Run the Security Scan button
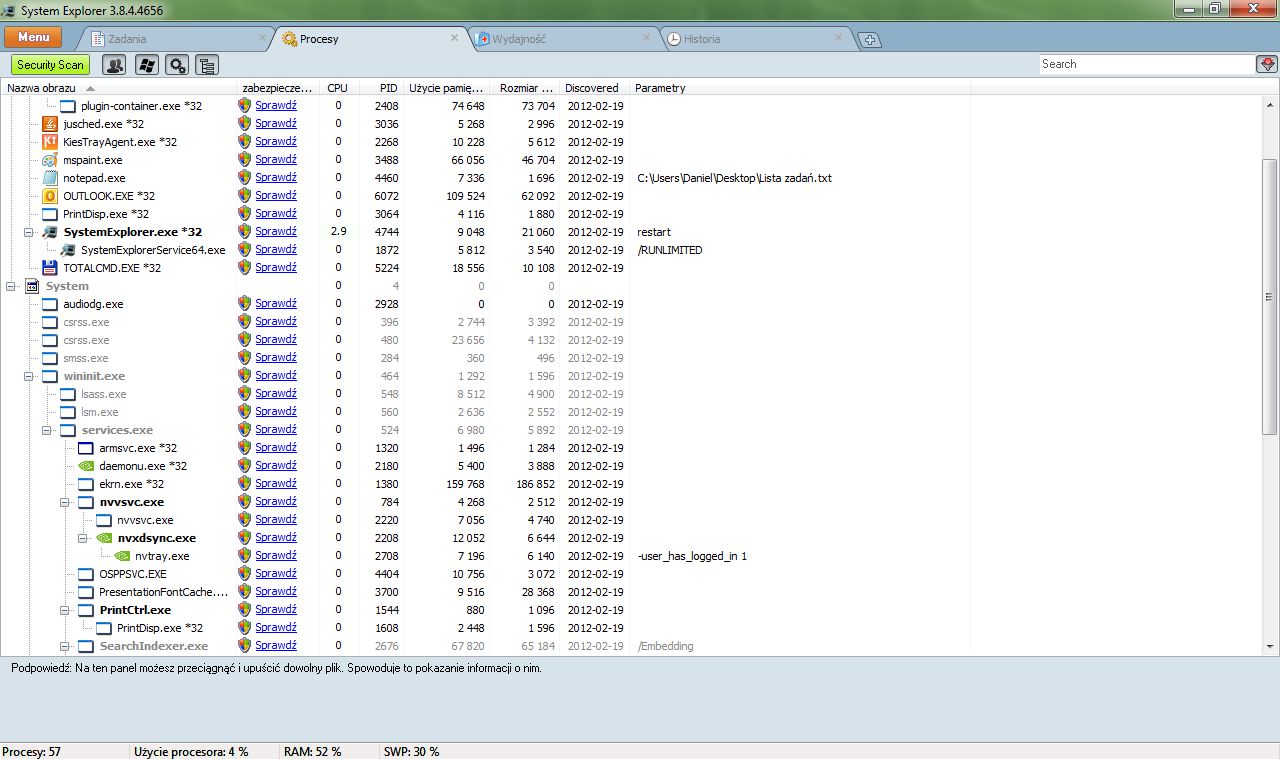Screen dimensions: 1280x760 [50, 65]
